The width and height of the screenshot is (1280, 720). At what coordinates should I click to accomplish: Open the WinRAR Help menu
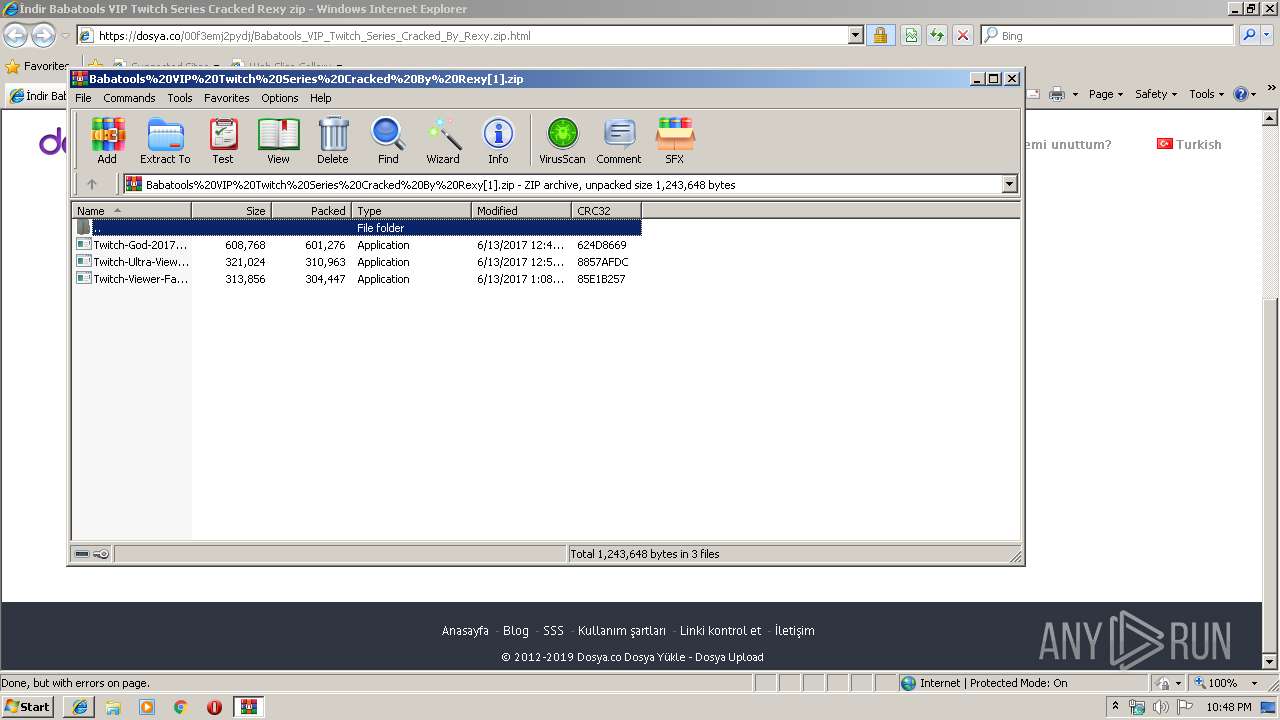(x=321, y=98)
